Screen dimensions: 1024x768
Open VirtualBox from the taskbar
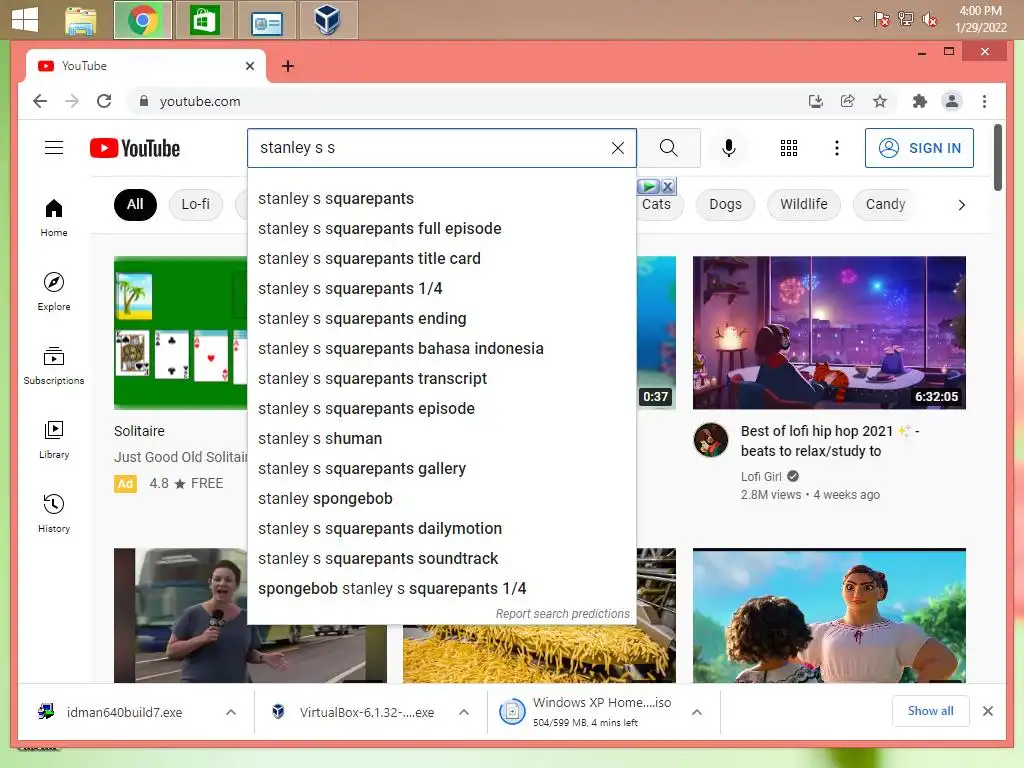(x=328, y=20)
